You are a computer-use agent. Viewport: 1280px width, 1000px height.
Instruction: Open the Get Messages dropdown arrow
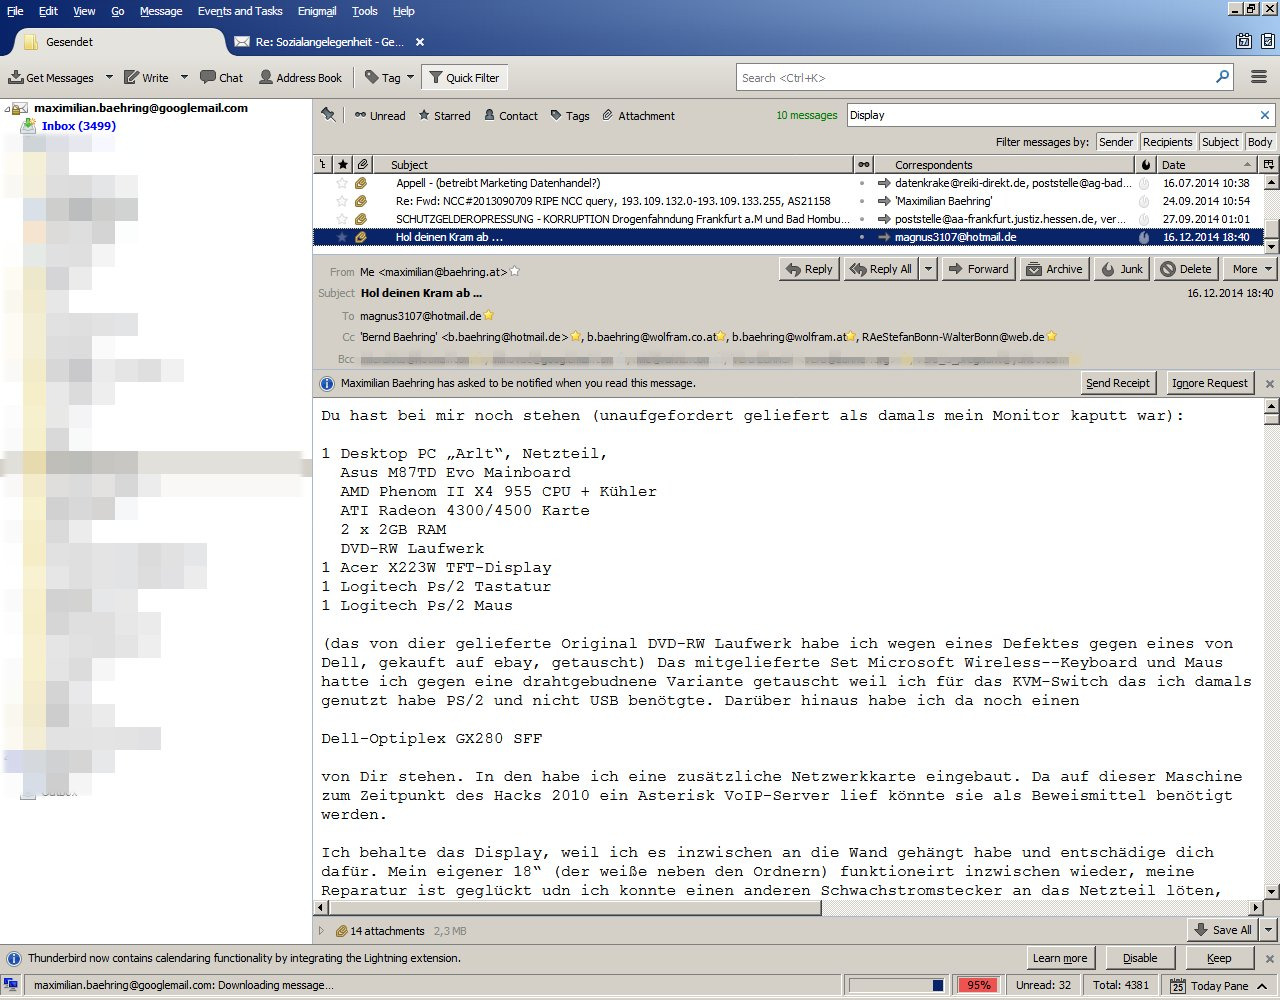[x=109, y=77]
